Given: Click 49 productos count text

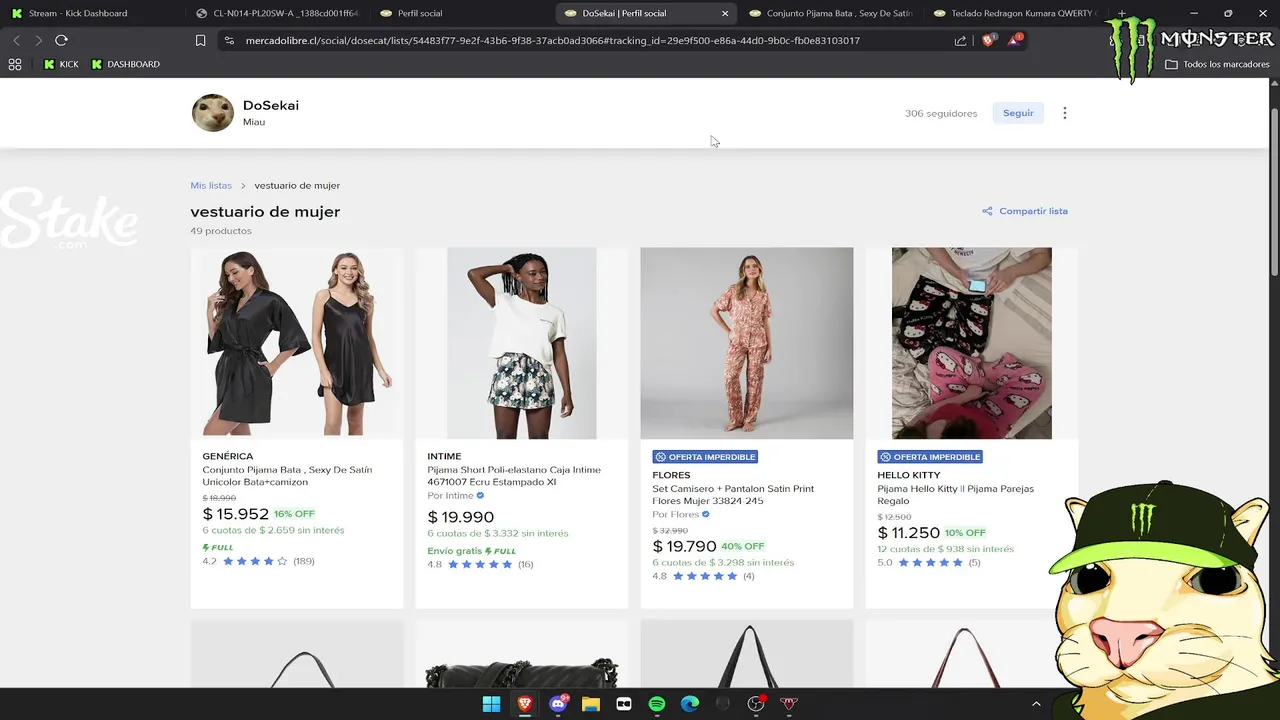Looking at the screenshot, I should pyautogui.click(x=221, y=231).
